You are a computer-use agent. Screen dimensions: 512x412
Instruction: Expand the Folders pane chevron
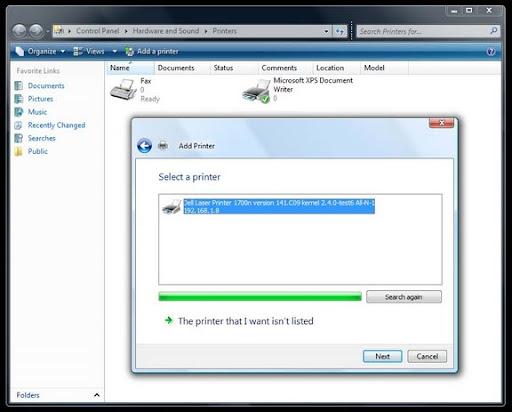pyautogui.click(x=97, y=395)
